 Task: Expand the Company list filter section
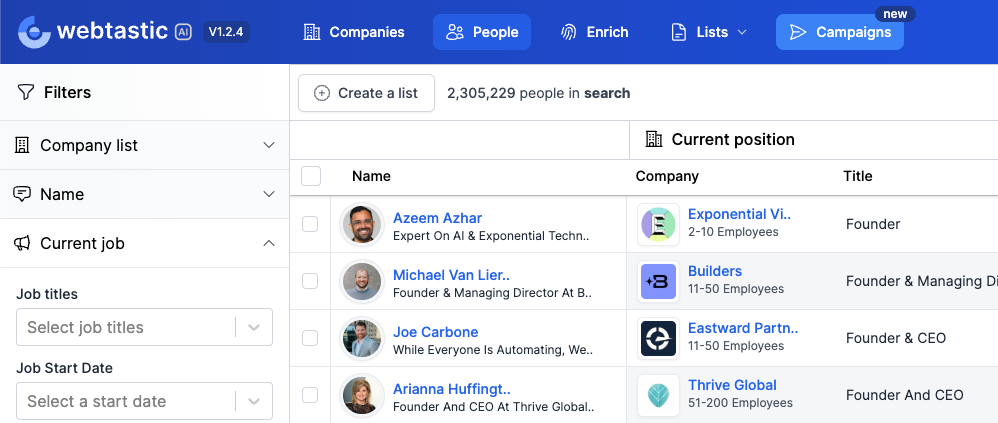(x=268, y=145)
